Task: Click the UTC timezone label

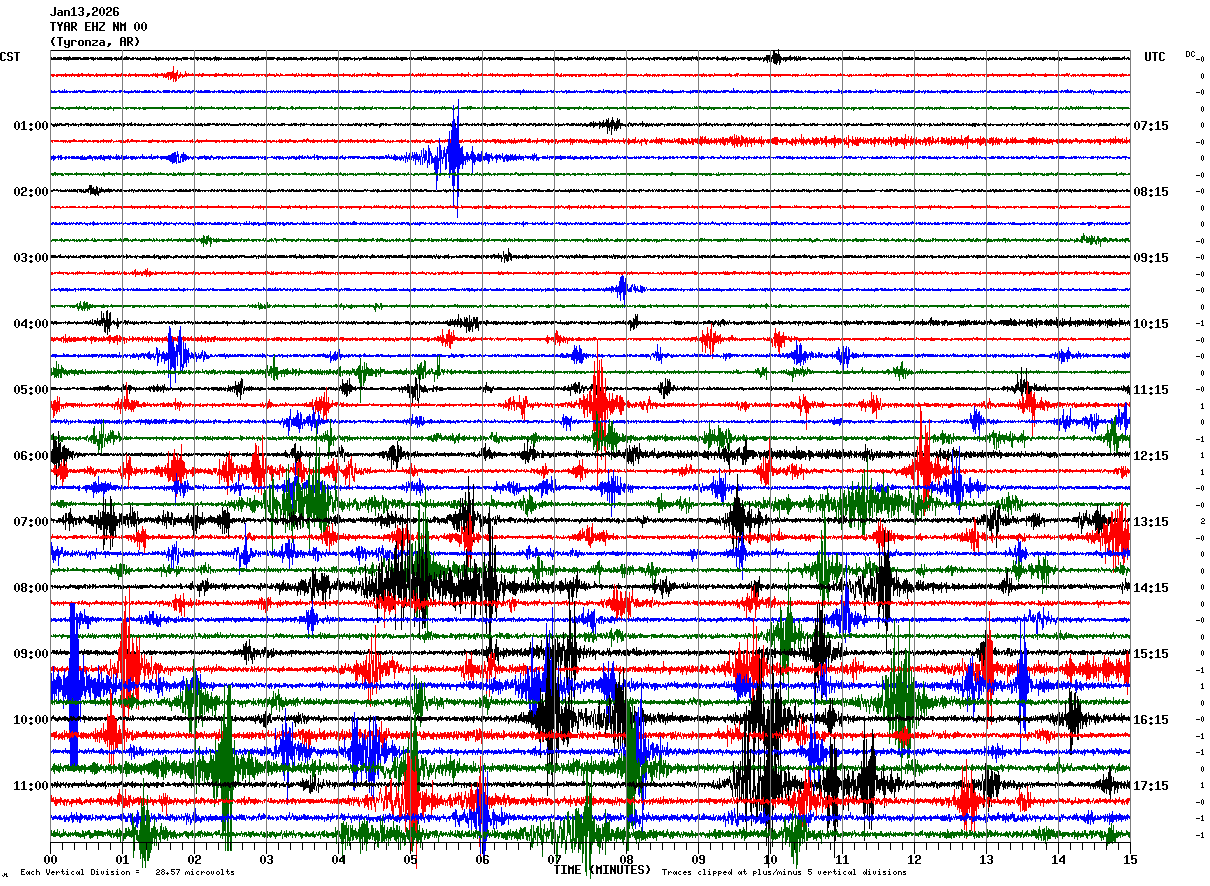Action: coord(1154,57)
